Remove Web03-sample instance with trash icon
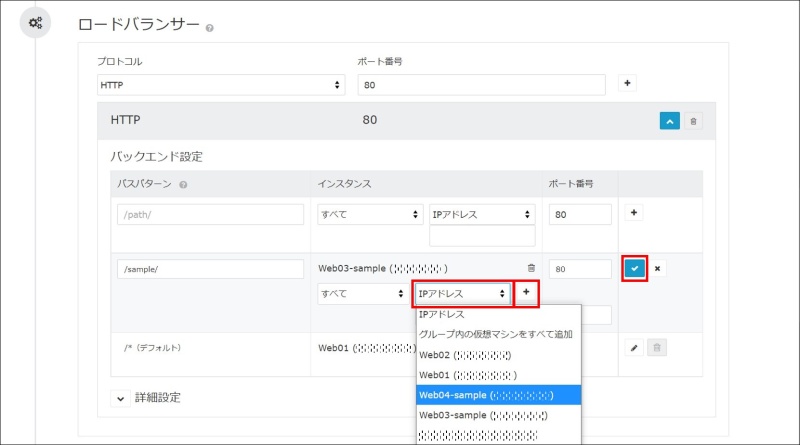 pyautogui.click(x=531, y=268)
